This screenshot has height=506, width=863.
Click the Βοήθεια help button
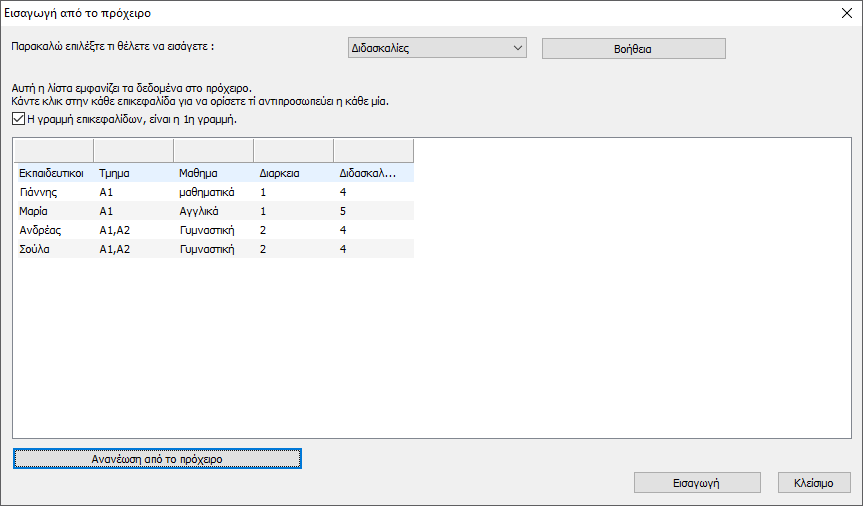pyautogui.click(x=632, y=48)
